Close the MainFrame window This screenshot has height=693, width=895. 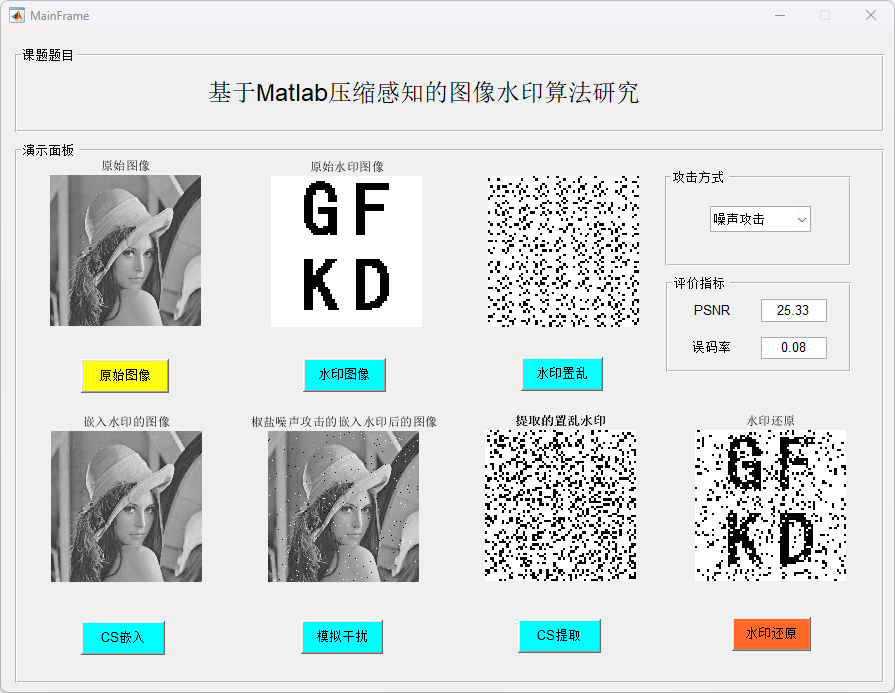(x=870, y=15)
